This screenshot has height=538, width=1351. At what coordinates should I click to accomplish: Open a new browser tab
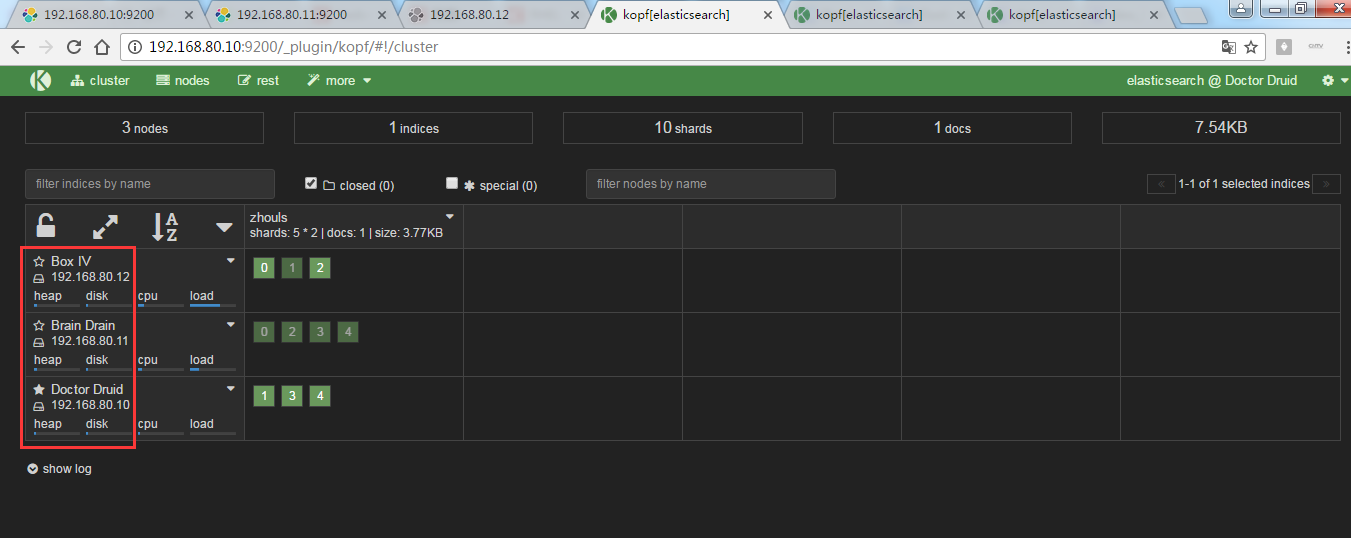coord(1191,16)
